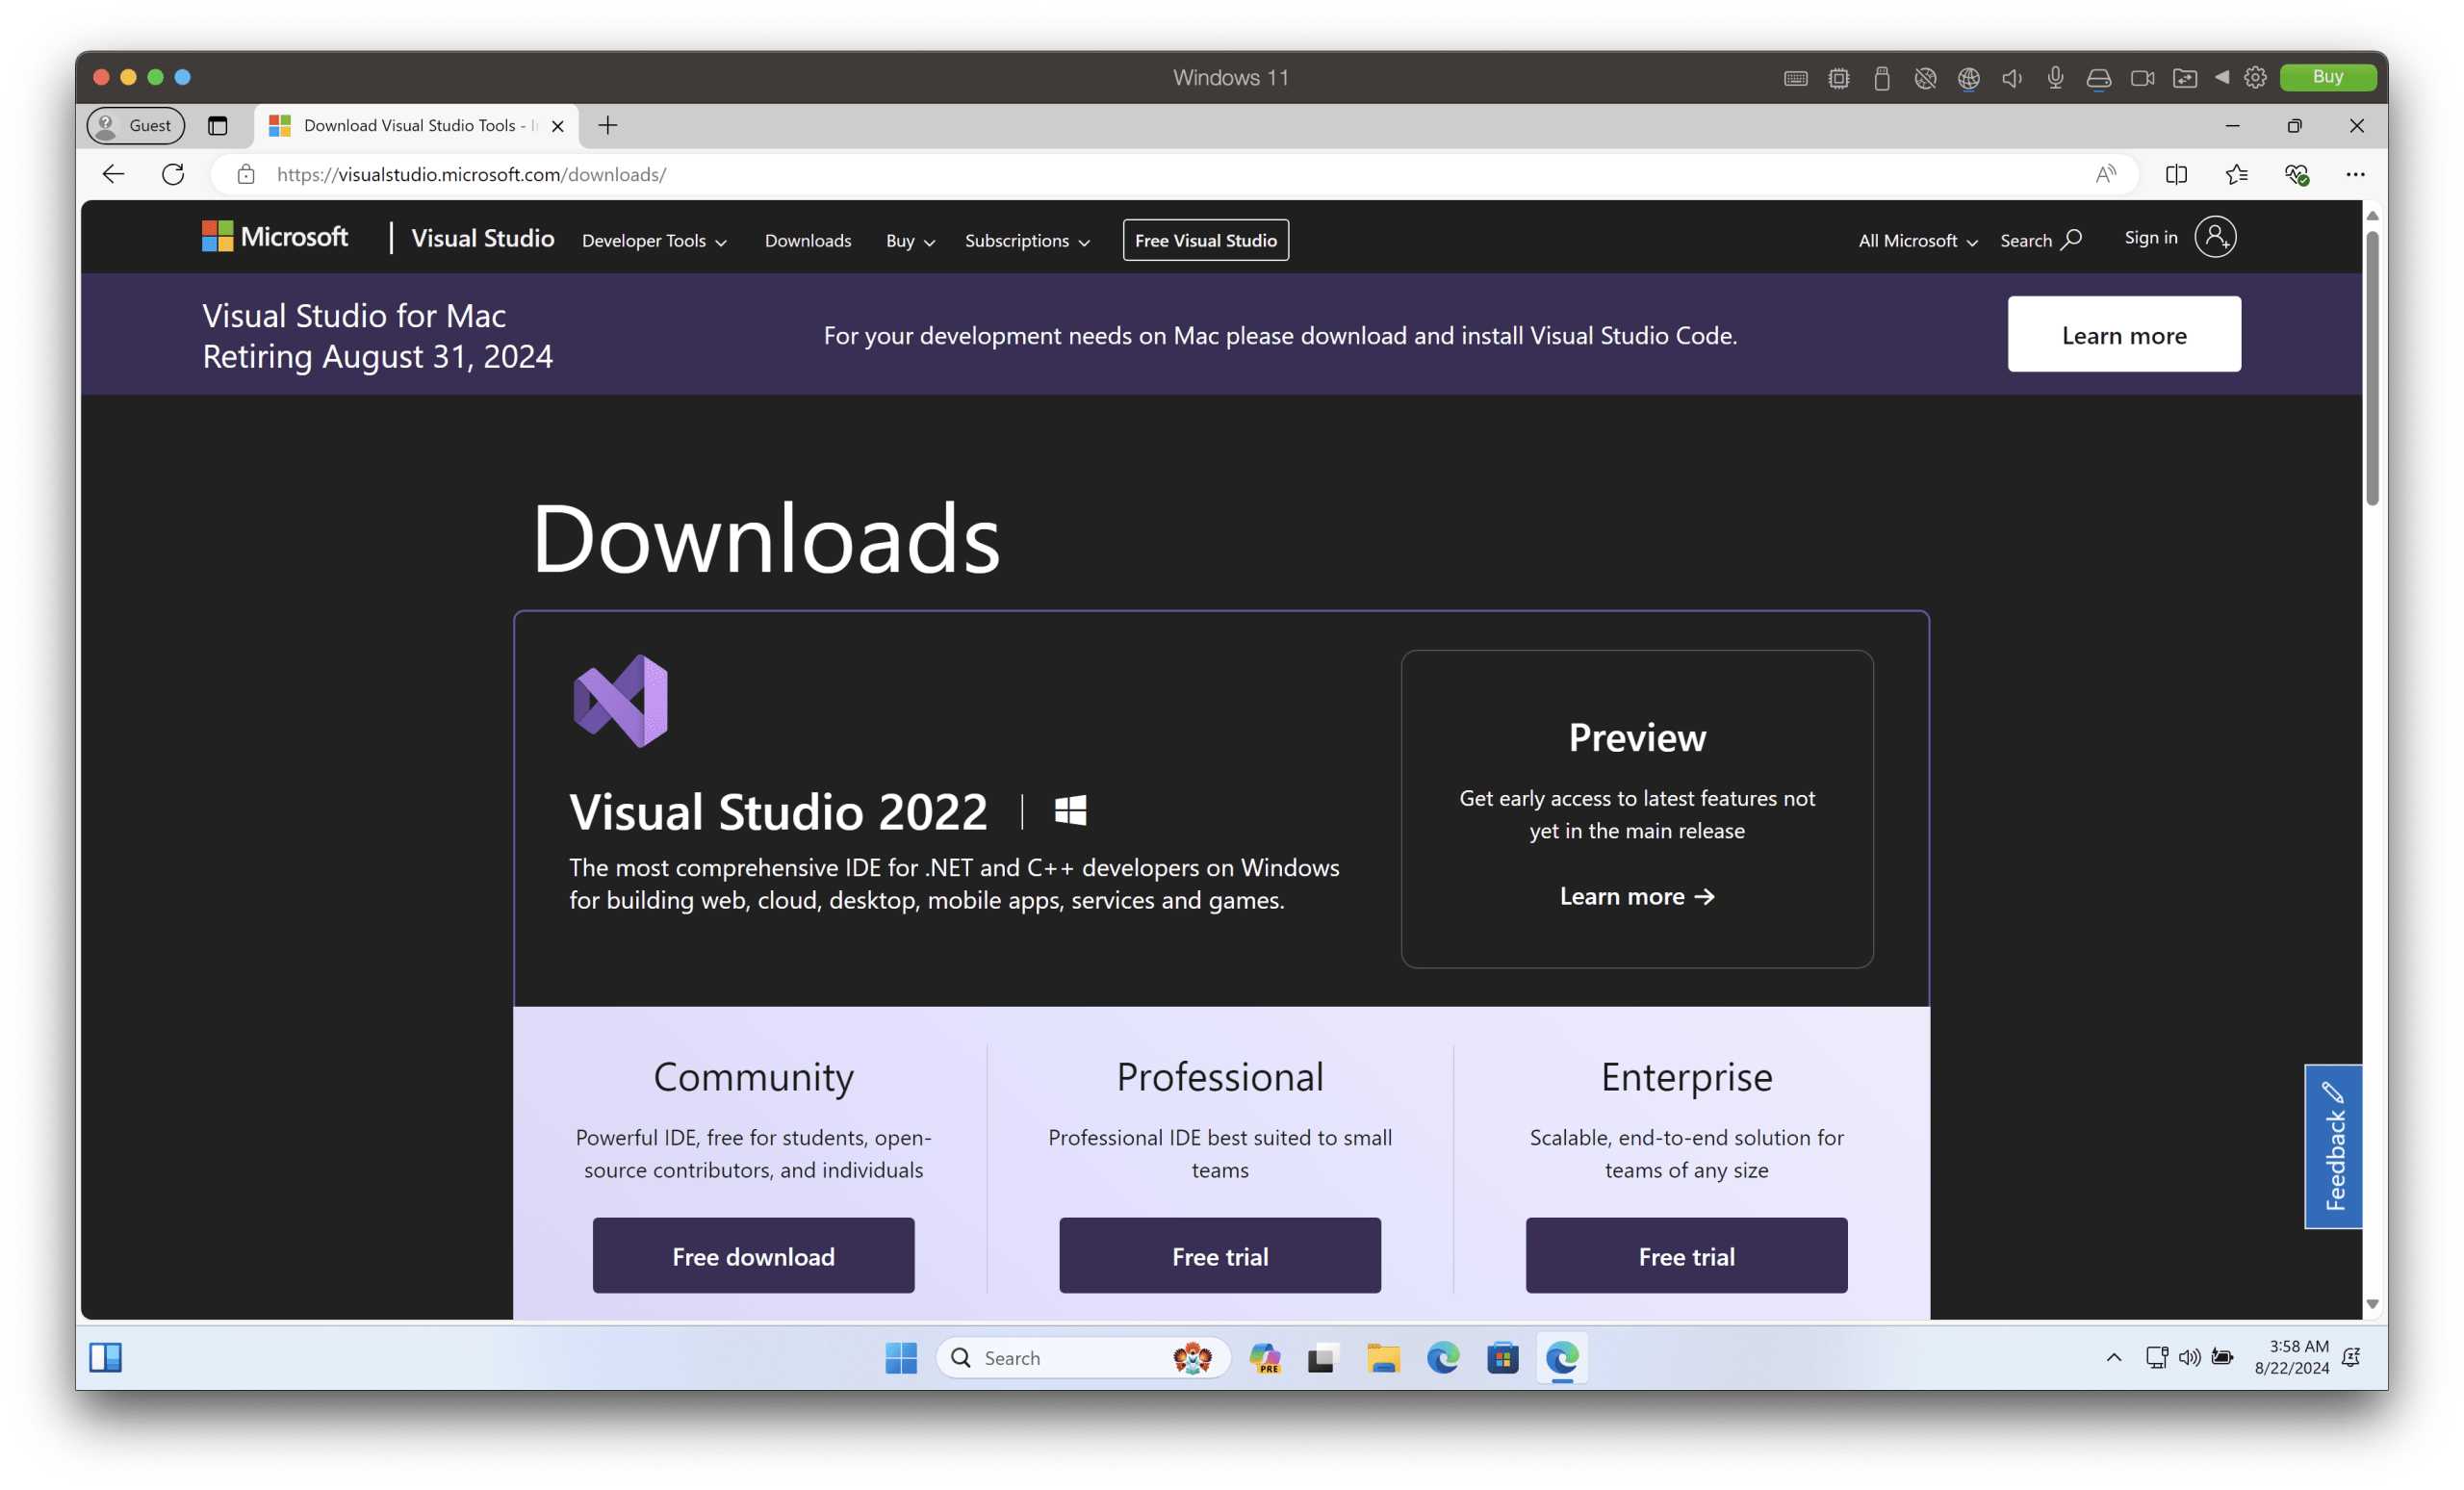The width and height of the screenshot is (2464, 1490).
Task: Open Microsoft Store taskbar icon
Action: tap(1502, 1357)
